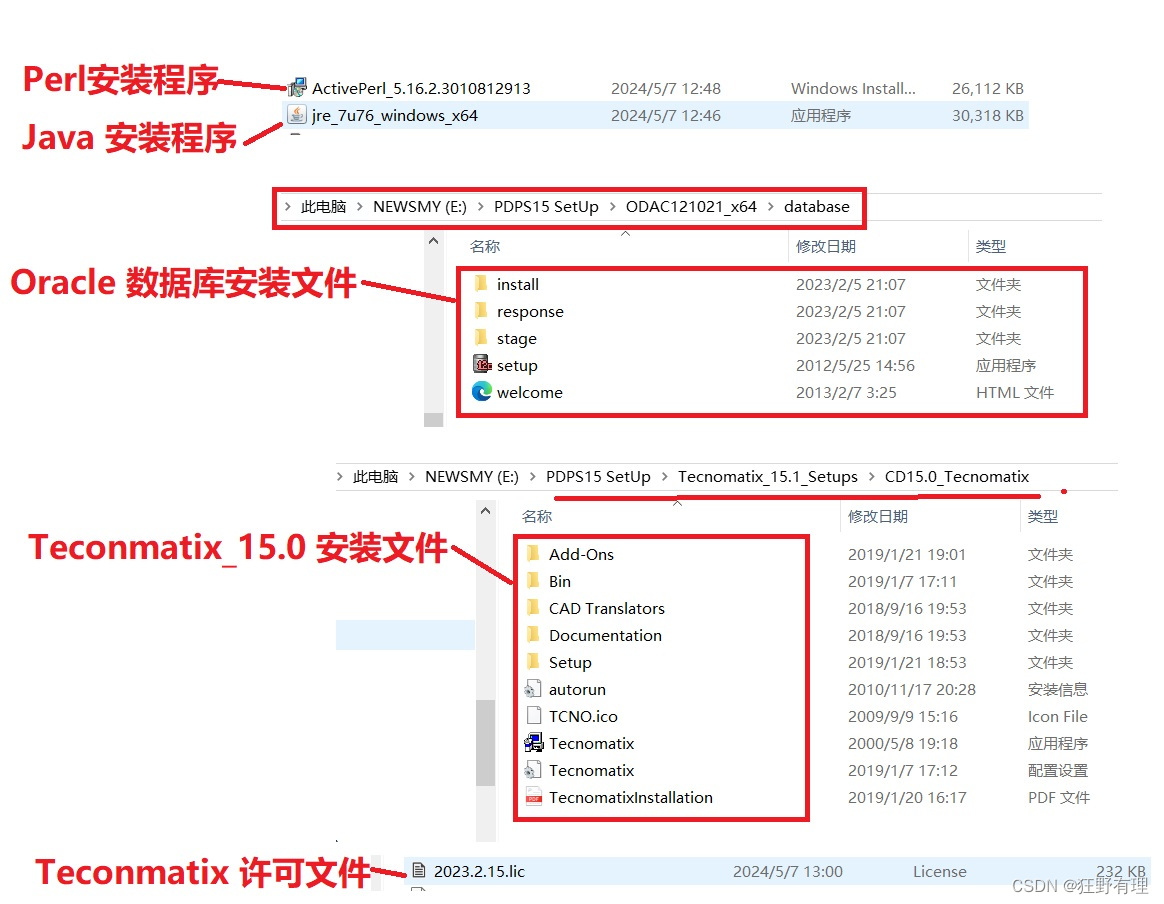Click the database breadcrumb segment
Viewport: 1164px width, 904px height.
(817, 206)
